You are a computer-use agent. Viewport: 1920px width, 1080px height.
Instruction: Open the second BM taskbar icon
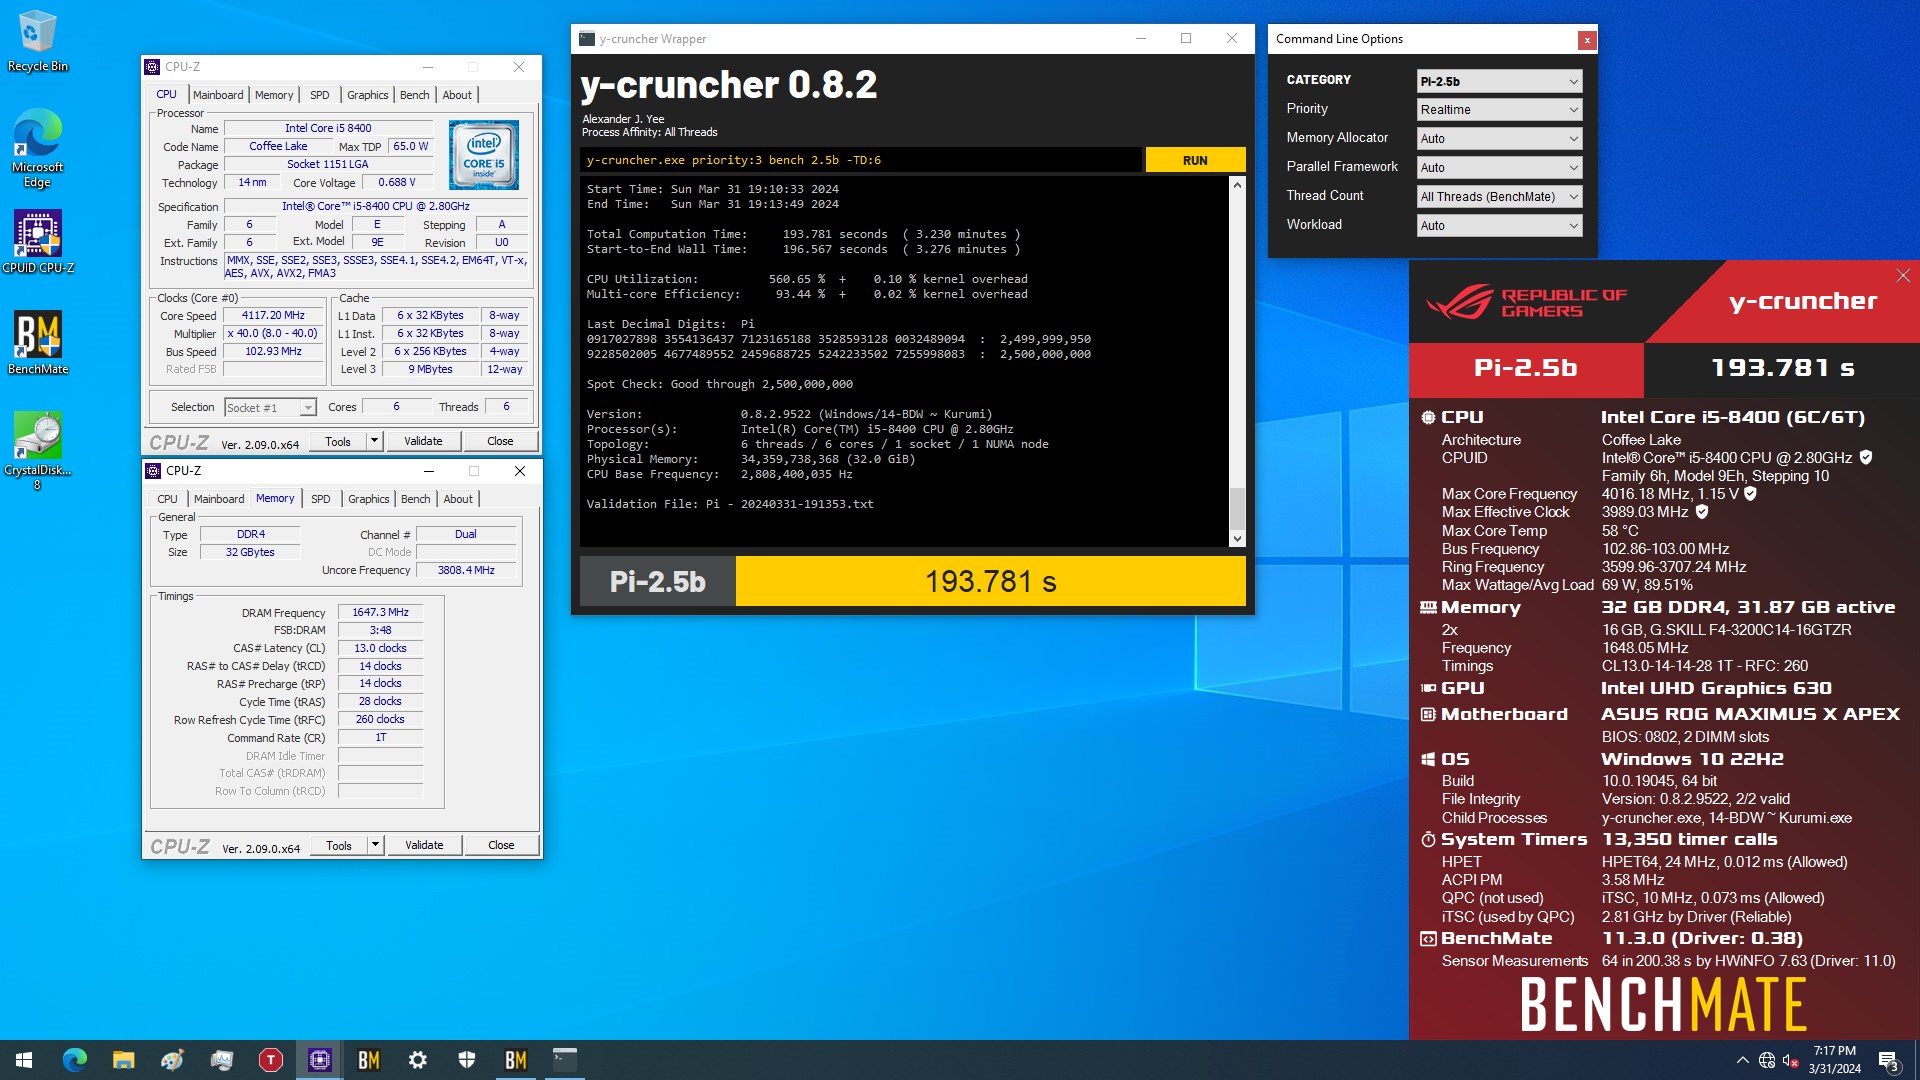coord(516,1060)
